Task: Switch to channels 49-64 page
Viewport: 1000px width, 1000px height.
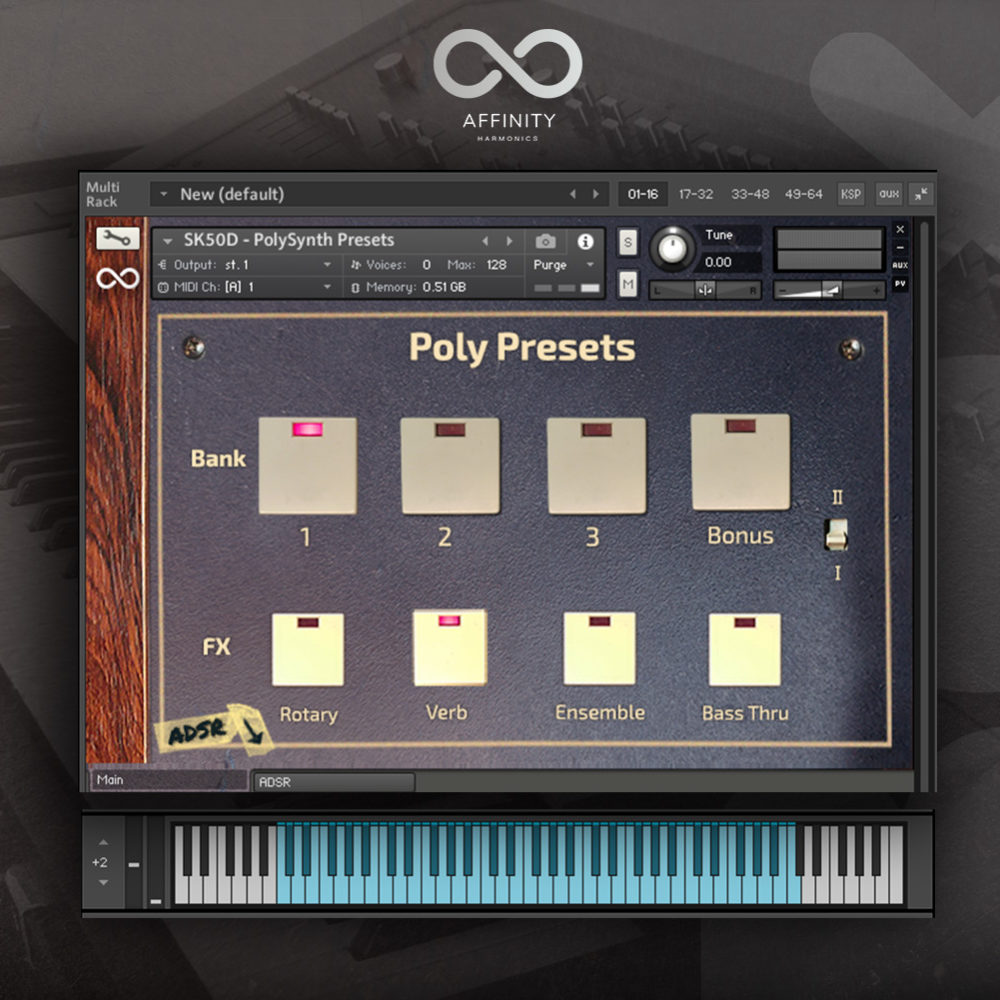Action: pos(804,194)
